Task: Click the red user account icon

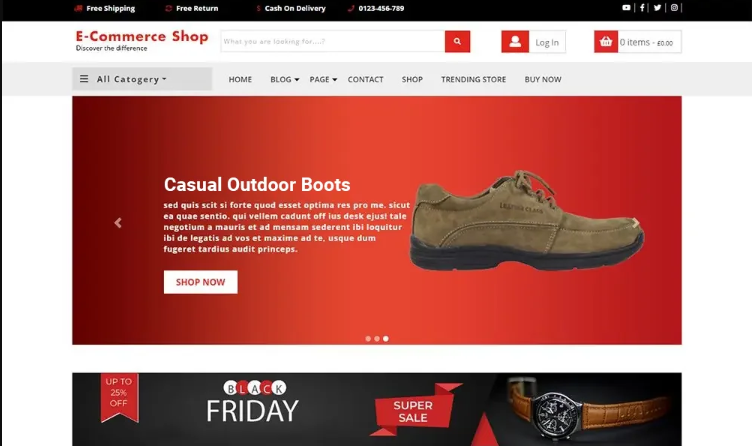Action: 515,42
